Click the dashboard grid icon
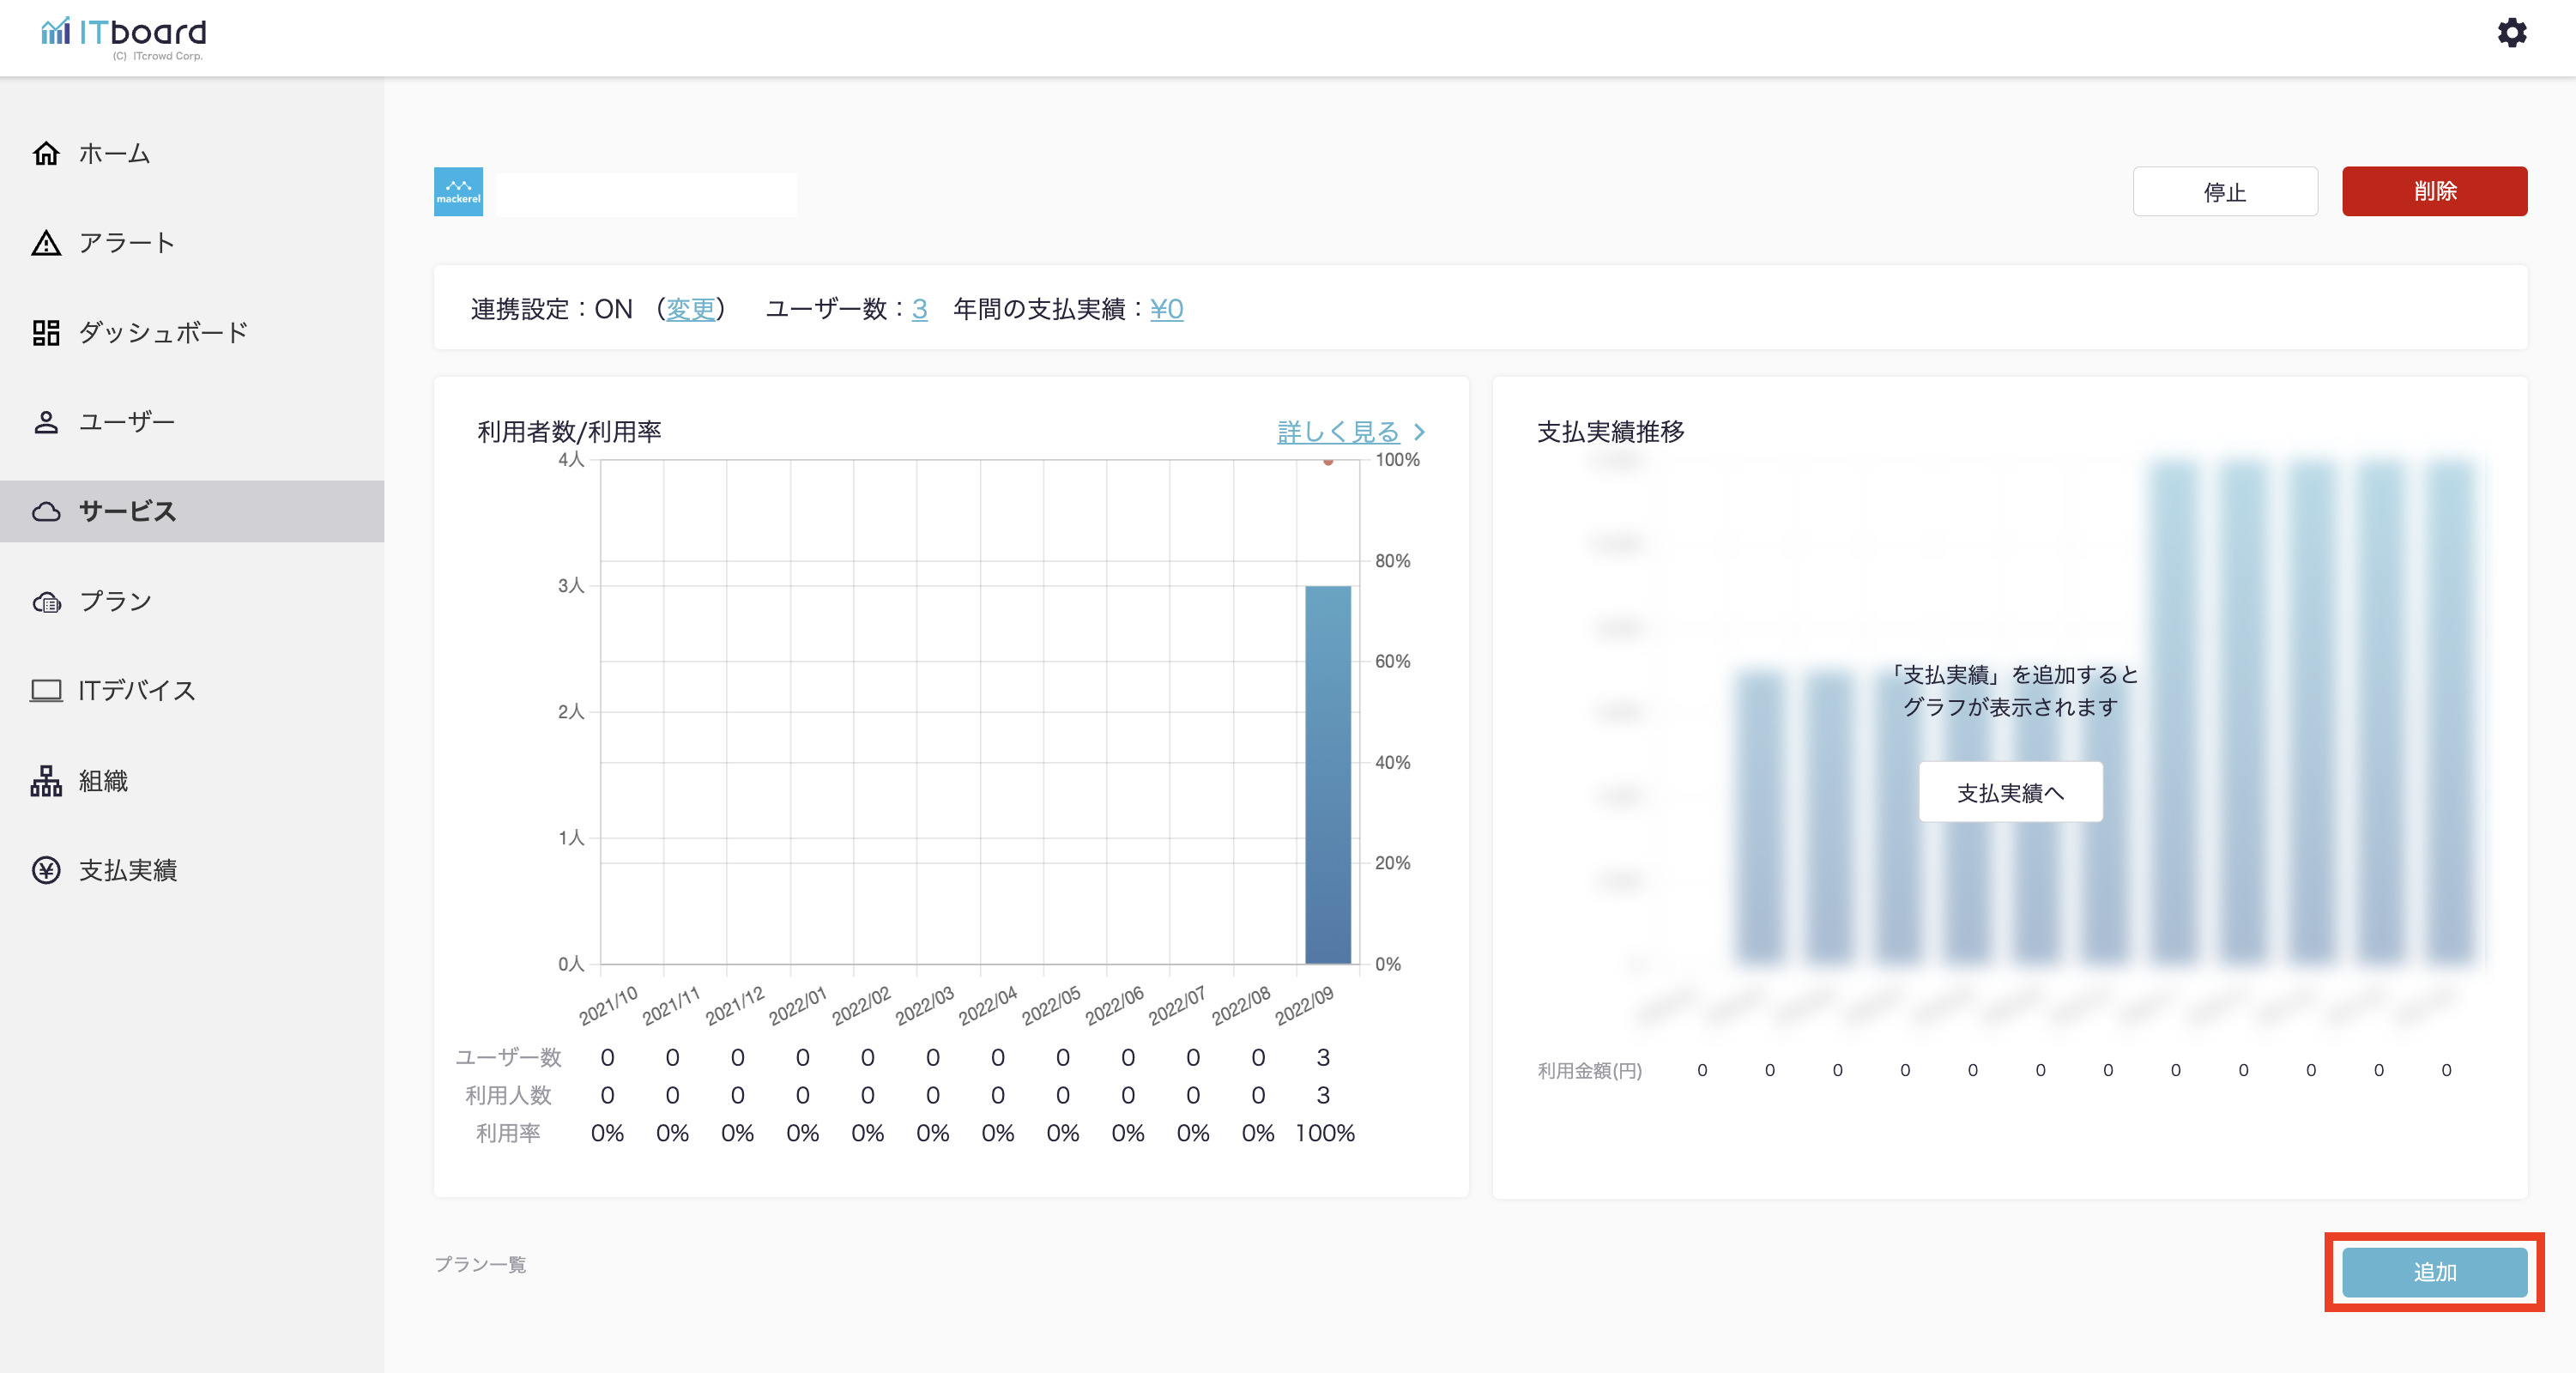Screen dimensions: 2576x1373 (46, 332)
